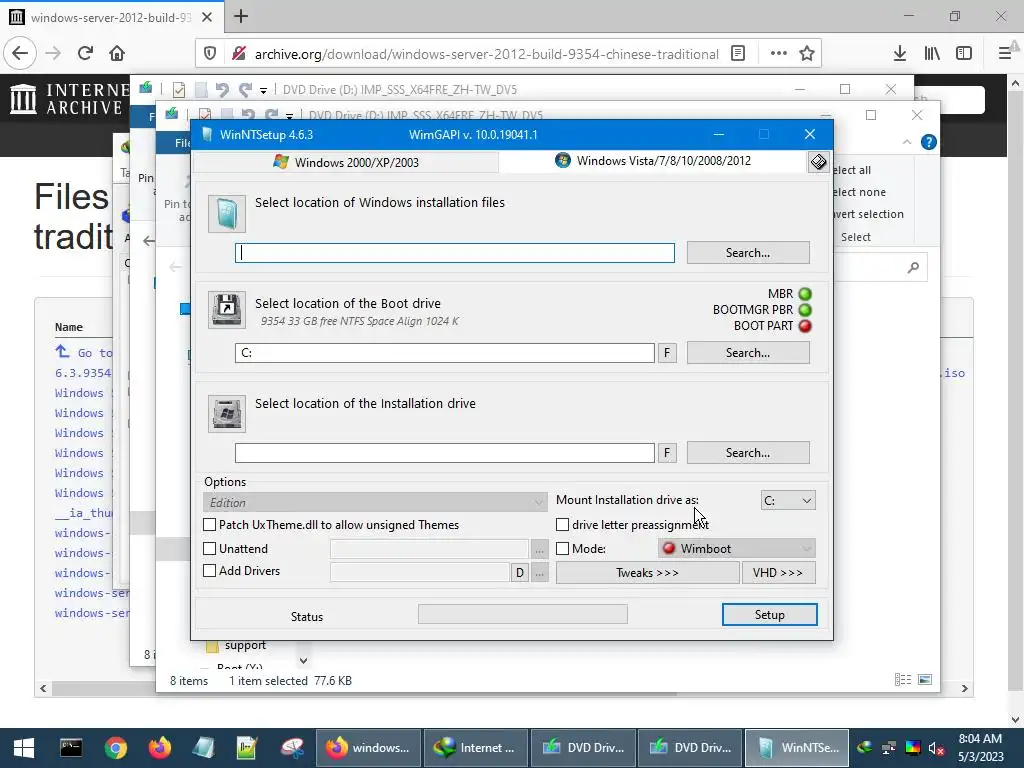
Task: Go to Firefox home page
Action: click(x=117, y=53)
